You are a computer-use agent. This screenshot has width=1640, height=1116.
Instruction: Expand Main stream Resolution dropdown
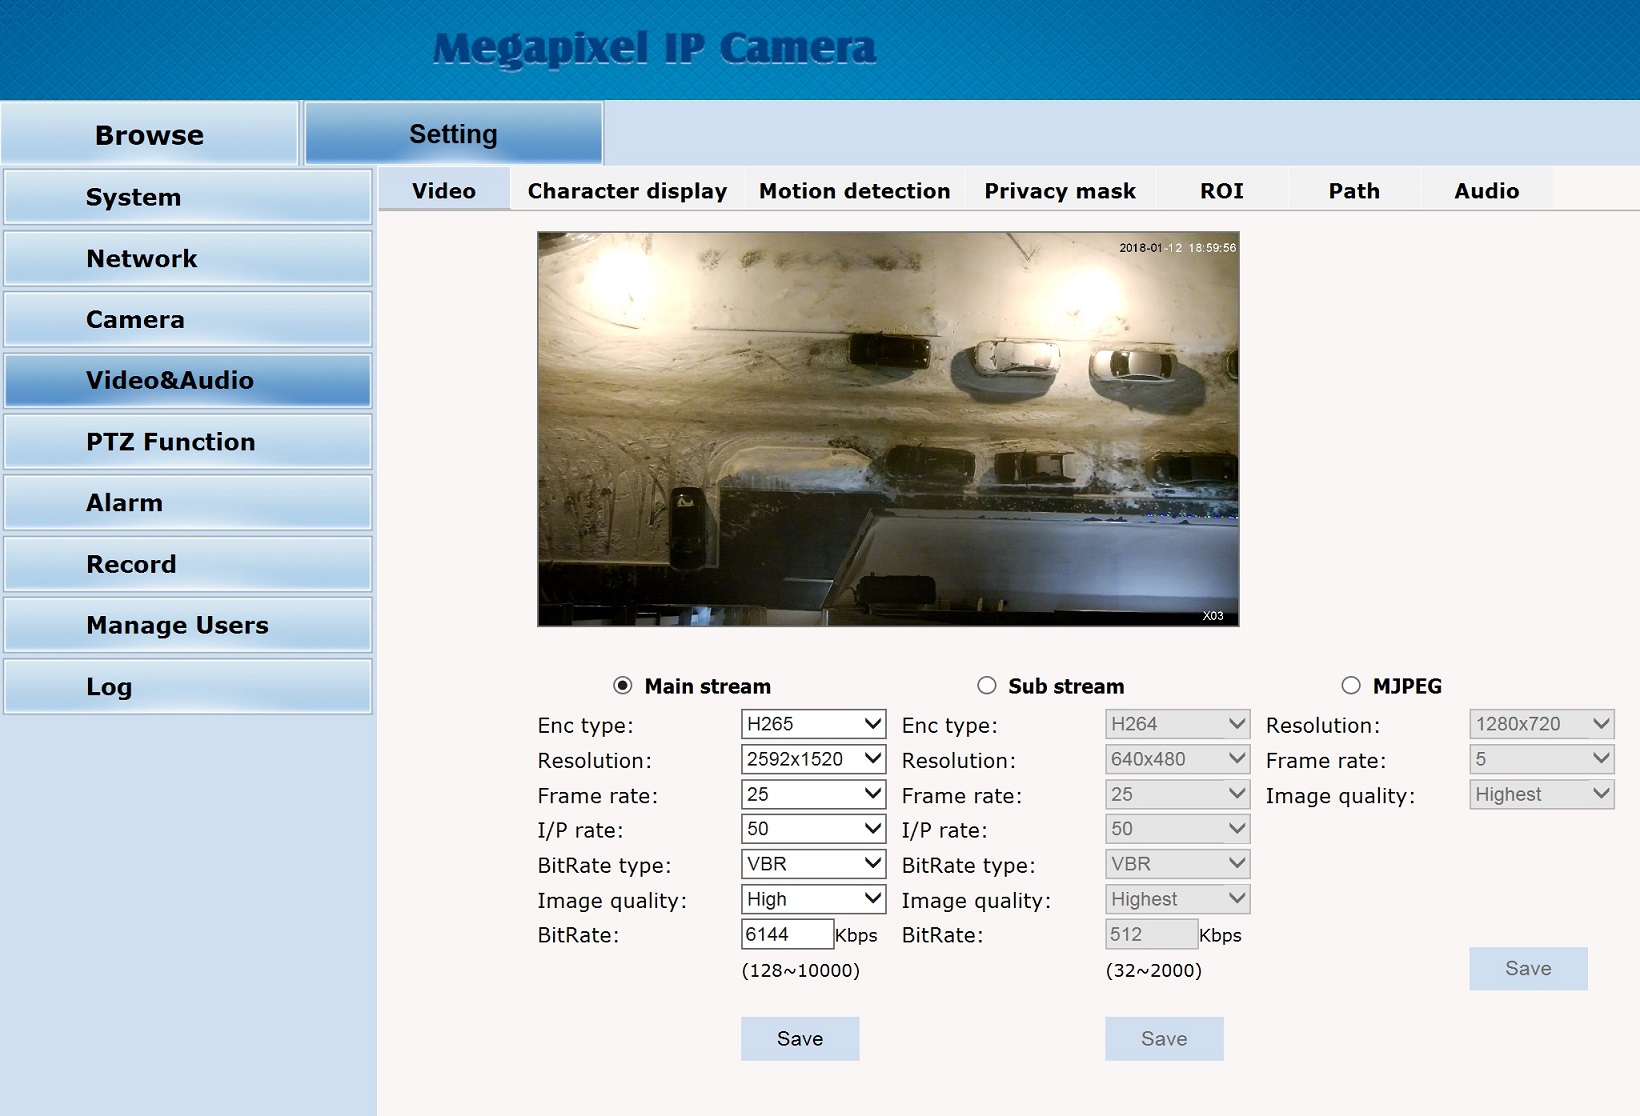coord(813,759)
